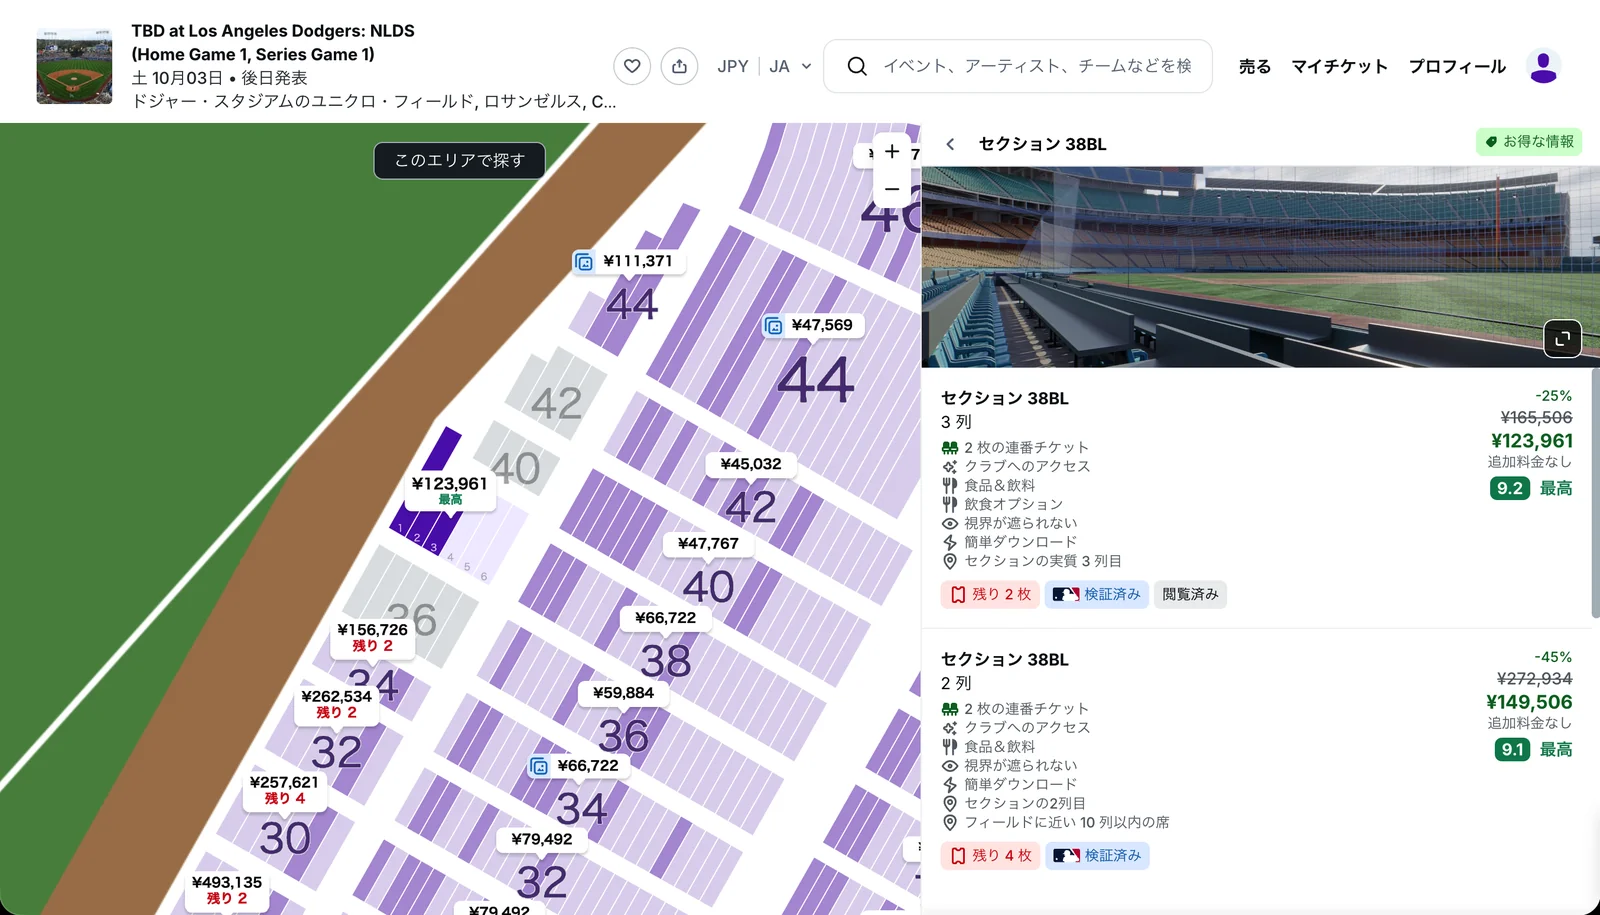Open the JPY / JA currency language dropdown

pos(764,66)
